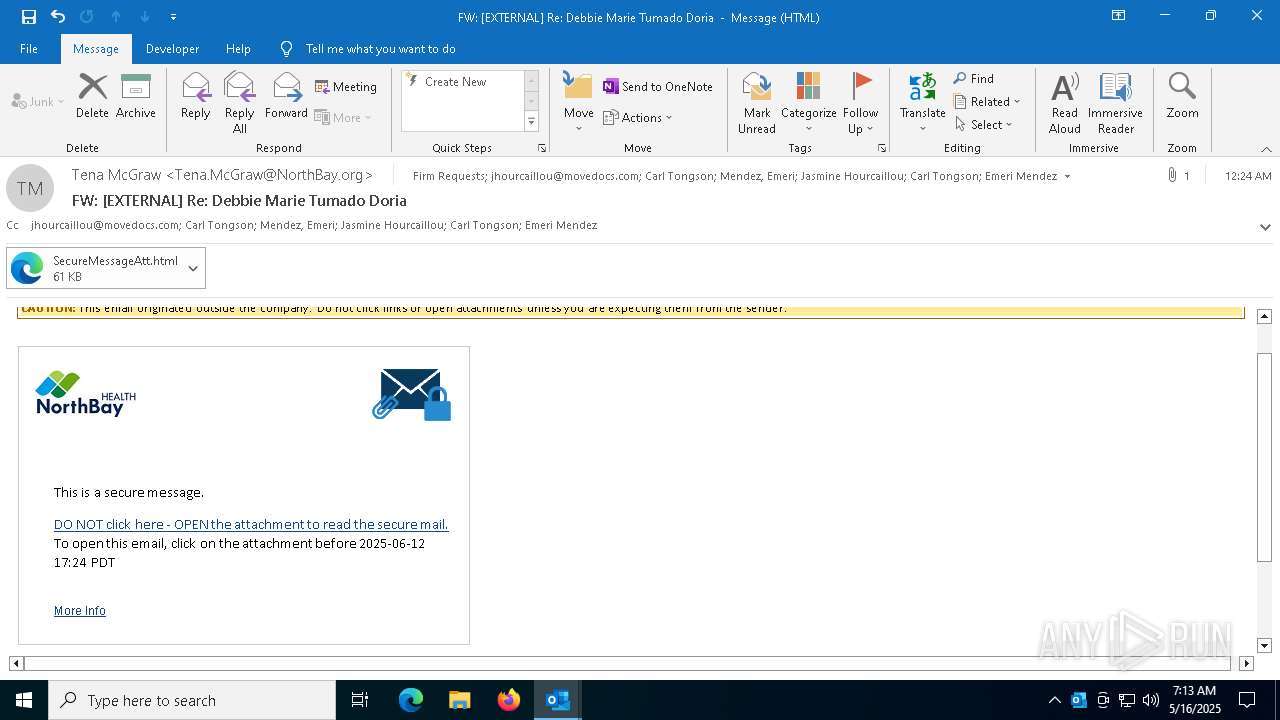Click the Meeting reply button
1280x720 pixels.
346,87
